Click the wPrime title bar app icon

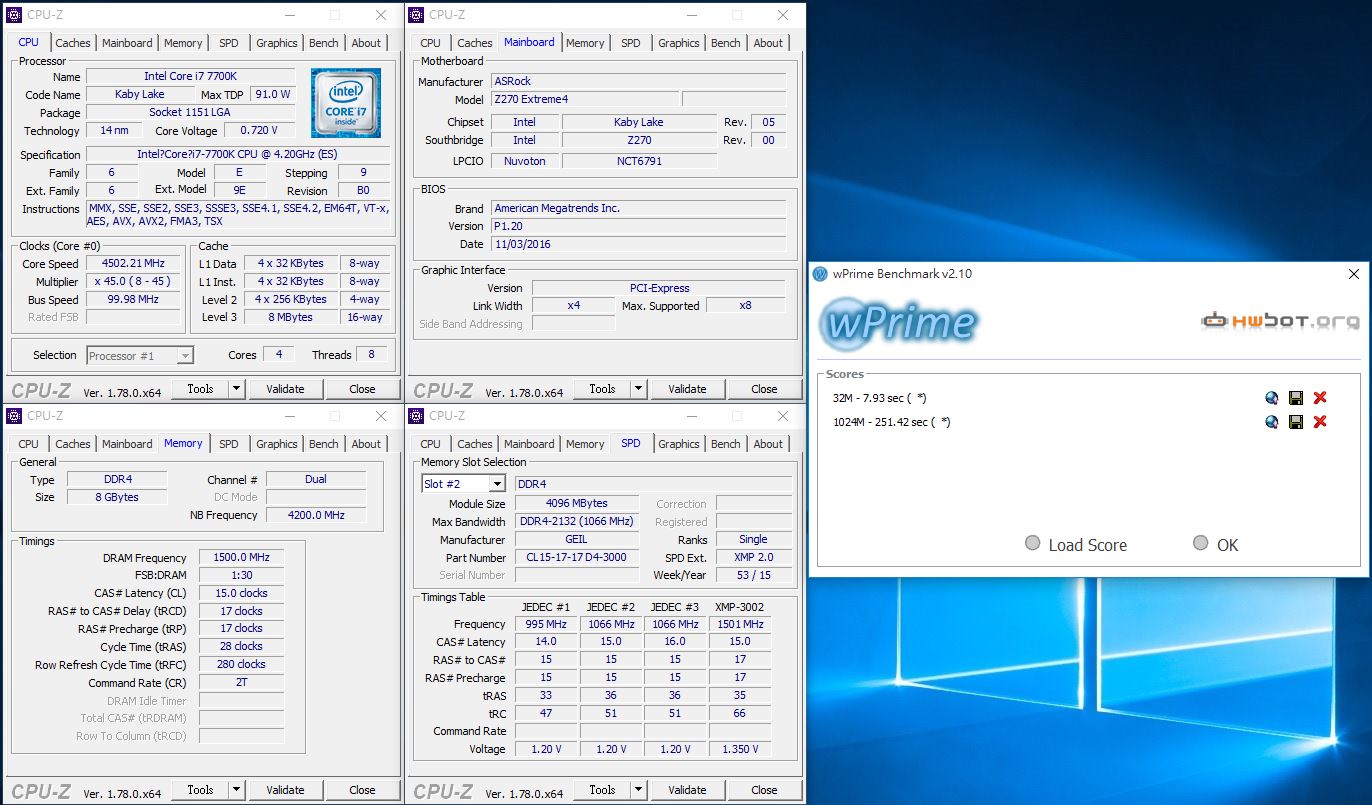click(x=820, y=274)
